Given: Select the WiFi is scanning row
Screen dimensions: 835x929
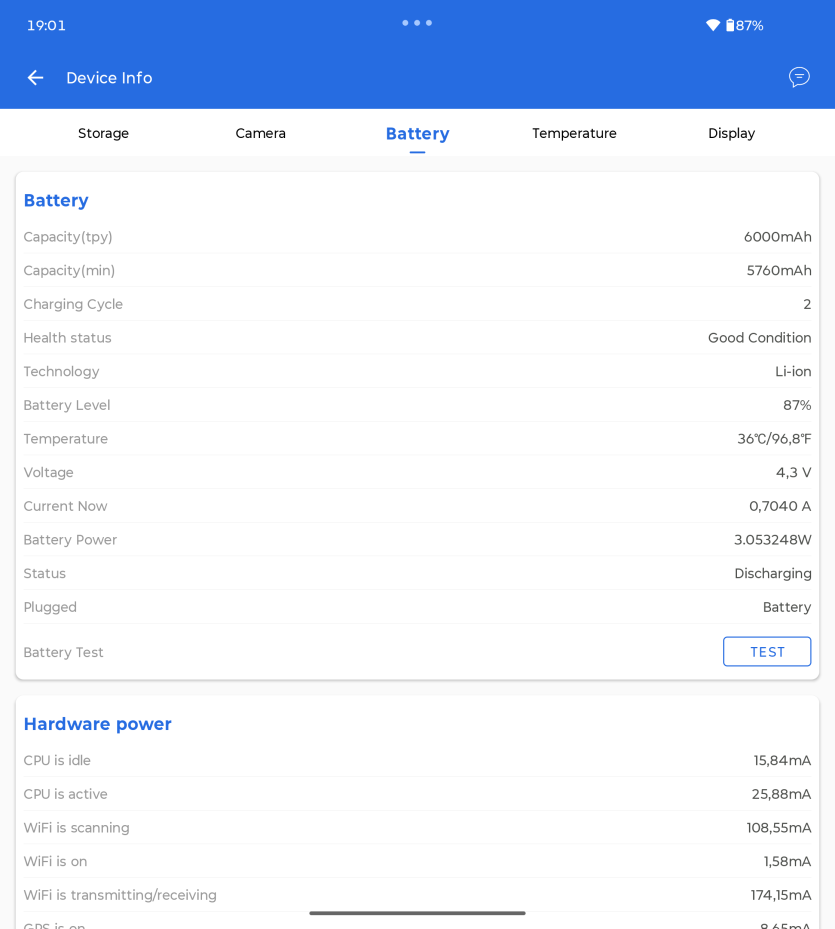Looking at the screenshot, I should pyautogui.click(x=417, y=828).
